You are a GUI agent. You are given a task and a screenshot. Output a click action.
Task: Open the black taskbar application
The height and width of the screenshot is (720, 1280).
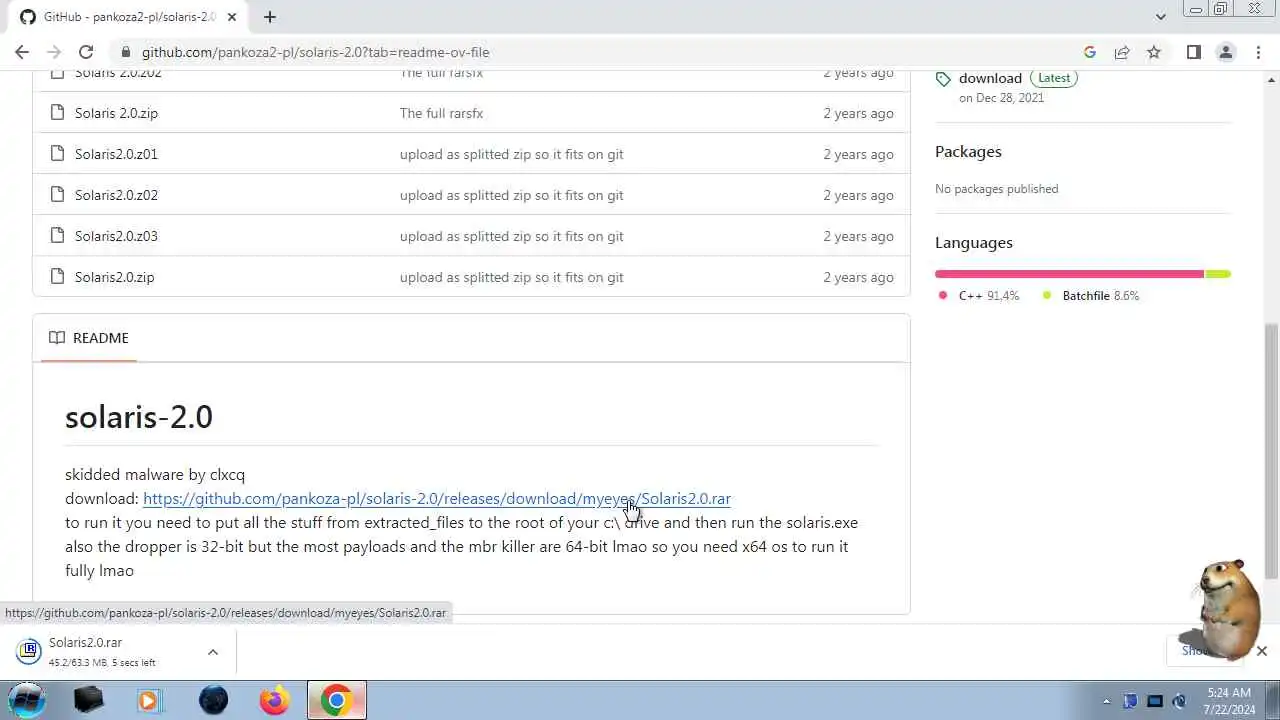tap(89, 700)
